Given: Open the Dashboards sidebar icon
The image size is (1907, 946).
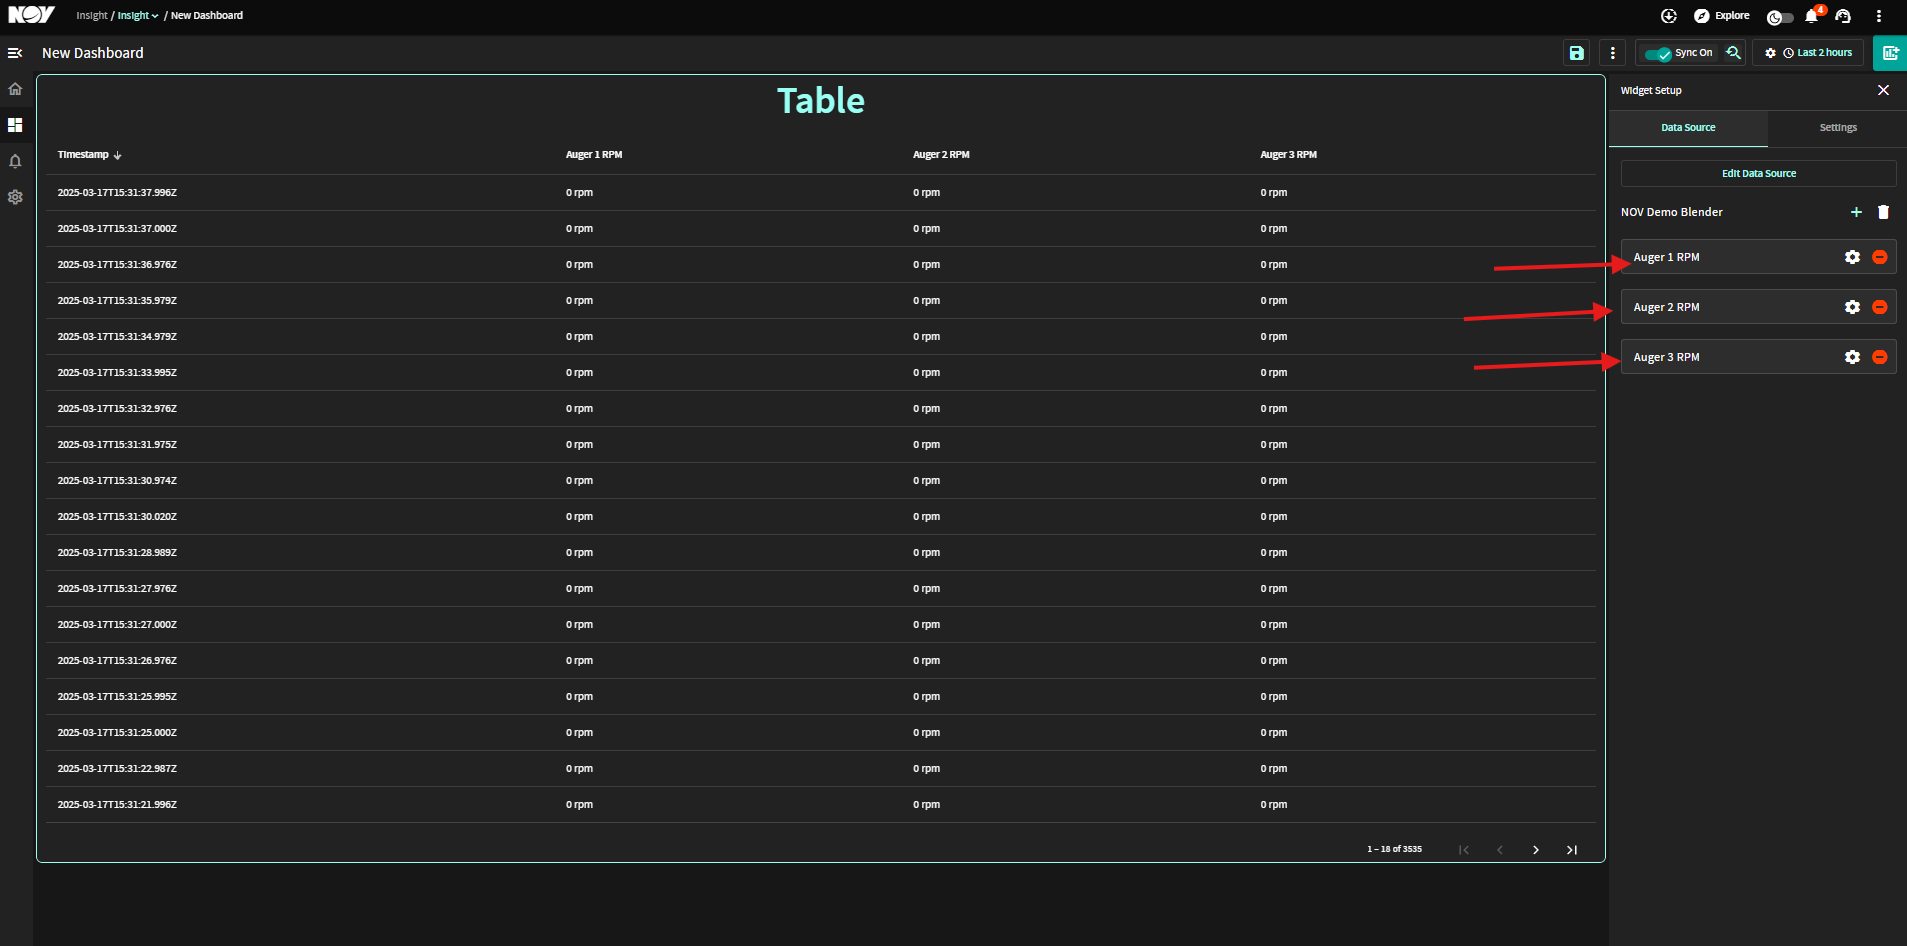Looking at the screenshot, I should (x=15, y=125).
